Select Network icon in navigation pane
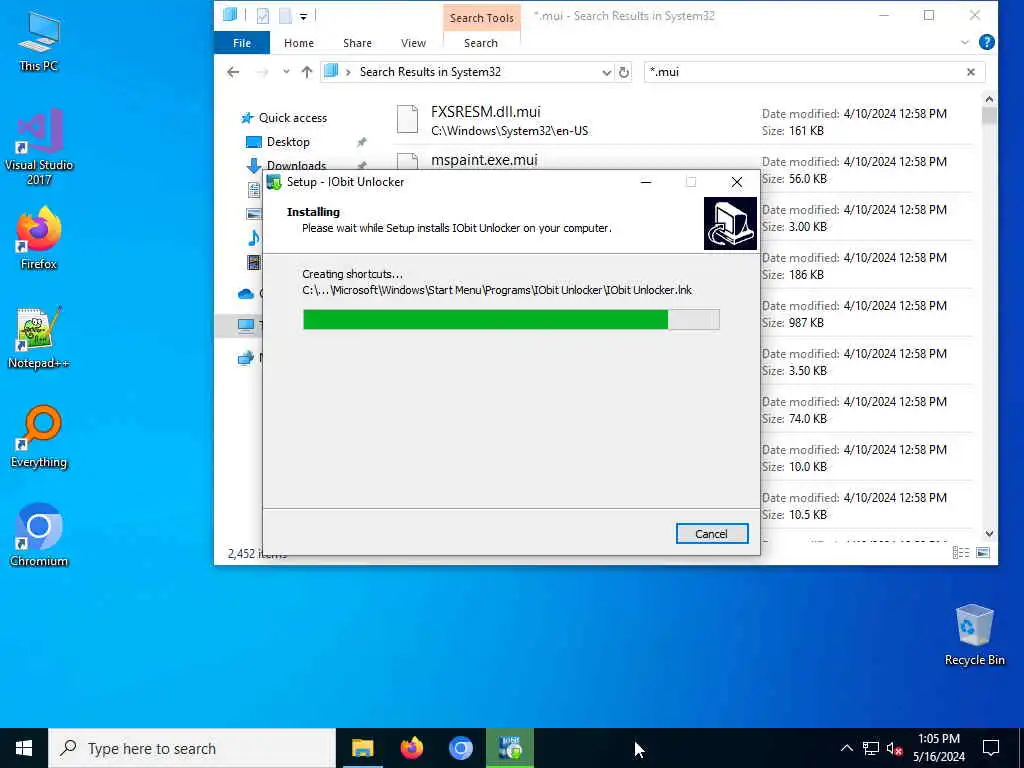This screenshot has width=1024, height=768. pos(246,357)
